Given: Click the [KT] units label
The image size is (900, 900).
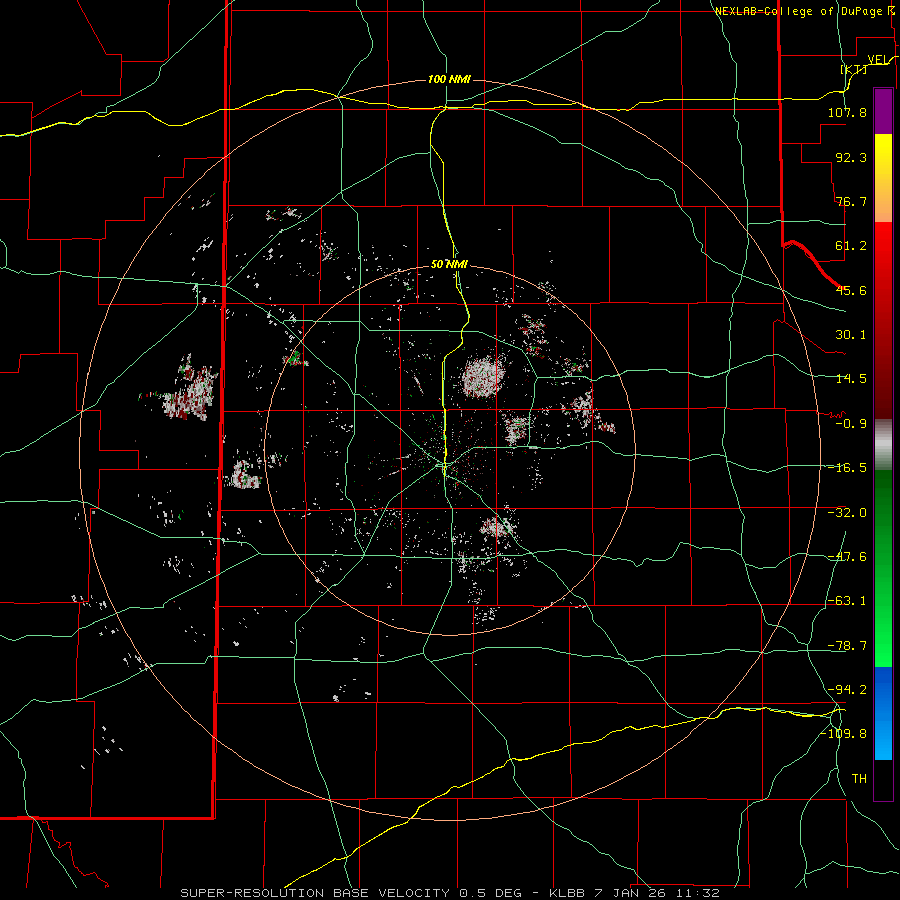Looking at the screenshot, I should pos(854,69).
